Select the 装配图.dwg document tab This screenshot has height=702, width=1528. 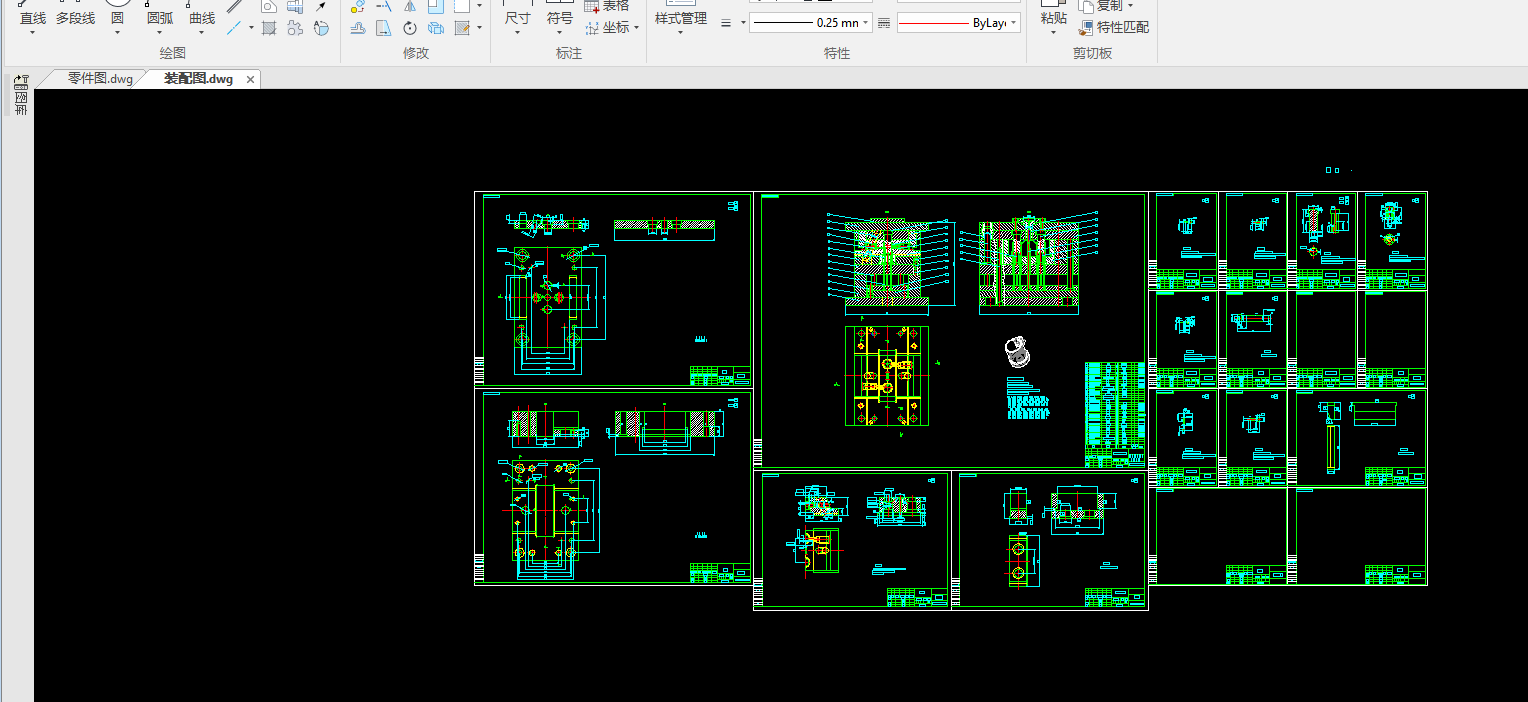198,79
